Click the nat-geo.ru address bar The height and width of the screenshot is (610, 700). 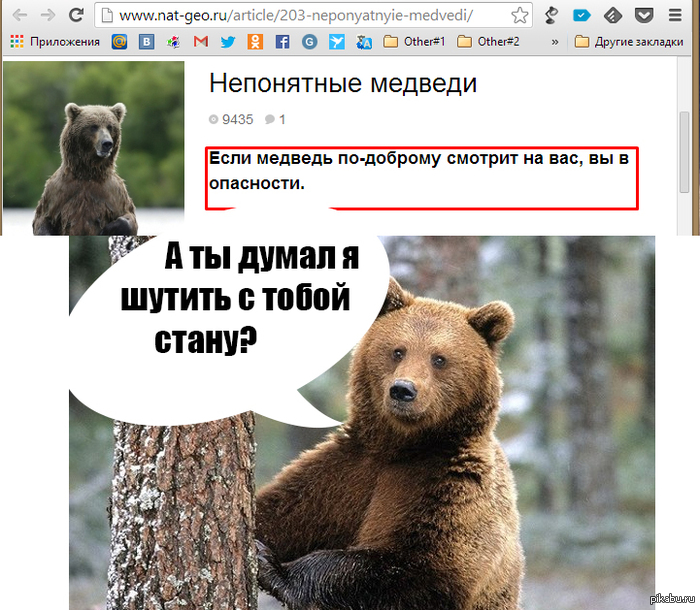[x=300, y=16]
